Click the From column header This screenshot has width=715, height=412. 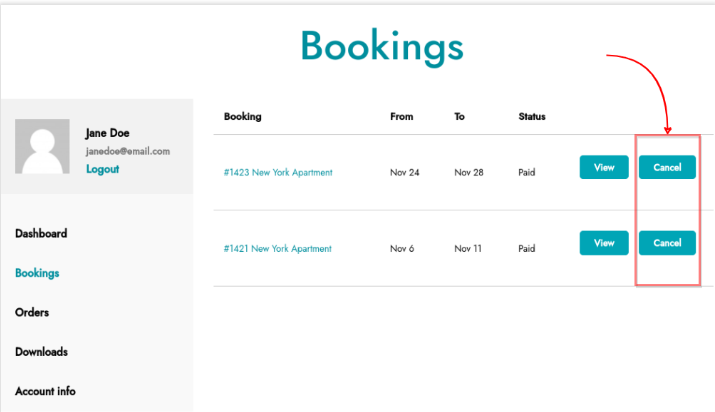click(x=402, y=116)
